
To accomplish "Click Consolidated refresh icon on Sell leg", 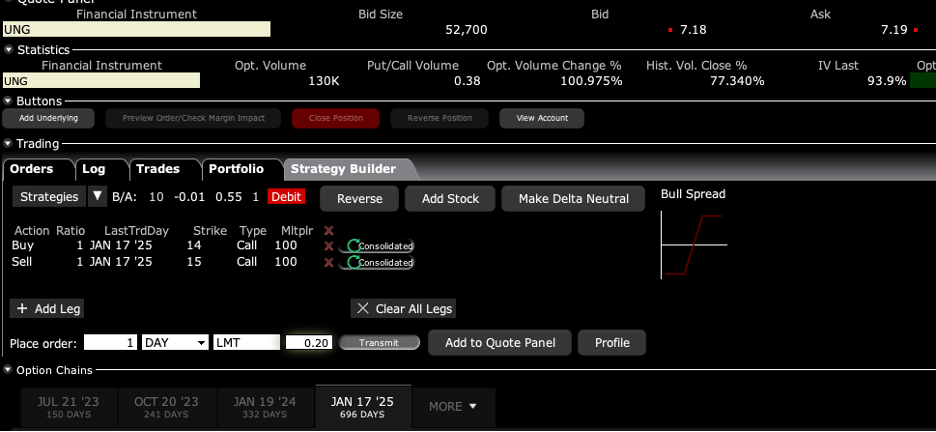I will (x=355, y=263).
